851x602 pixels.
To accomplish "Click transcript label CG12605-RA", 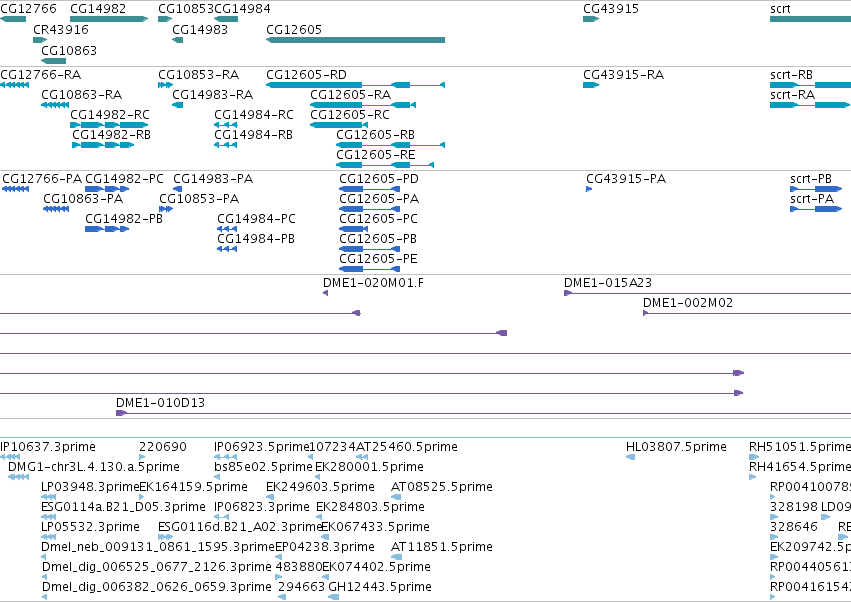I will [x=351, y=95].
